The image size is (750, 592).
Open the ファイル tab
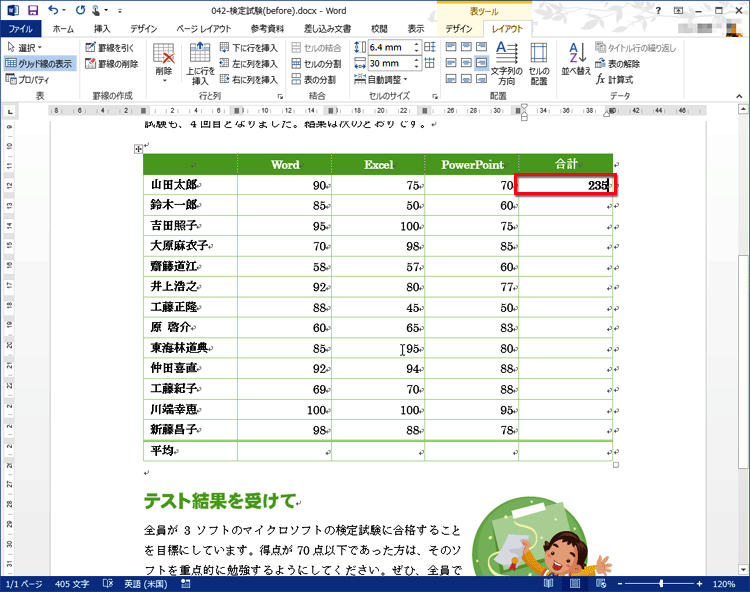click(20, 29)
